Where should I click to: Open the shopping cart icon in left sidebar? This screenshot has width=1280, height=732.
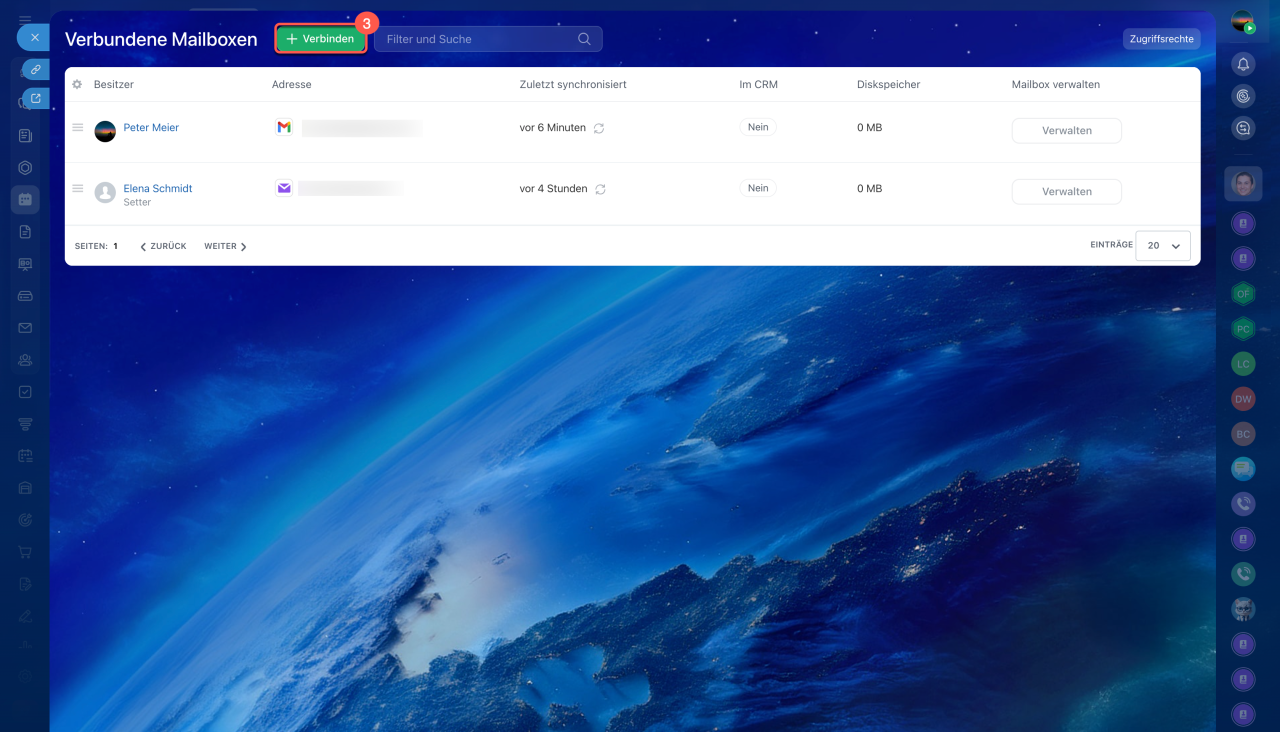[x=25, y=552]
